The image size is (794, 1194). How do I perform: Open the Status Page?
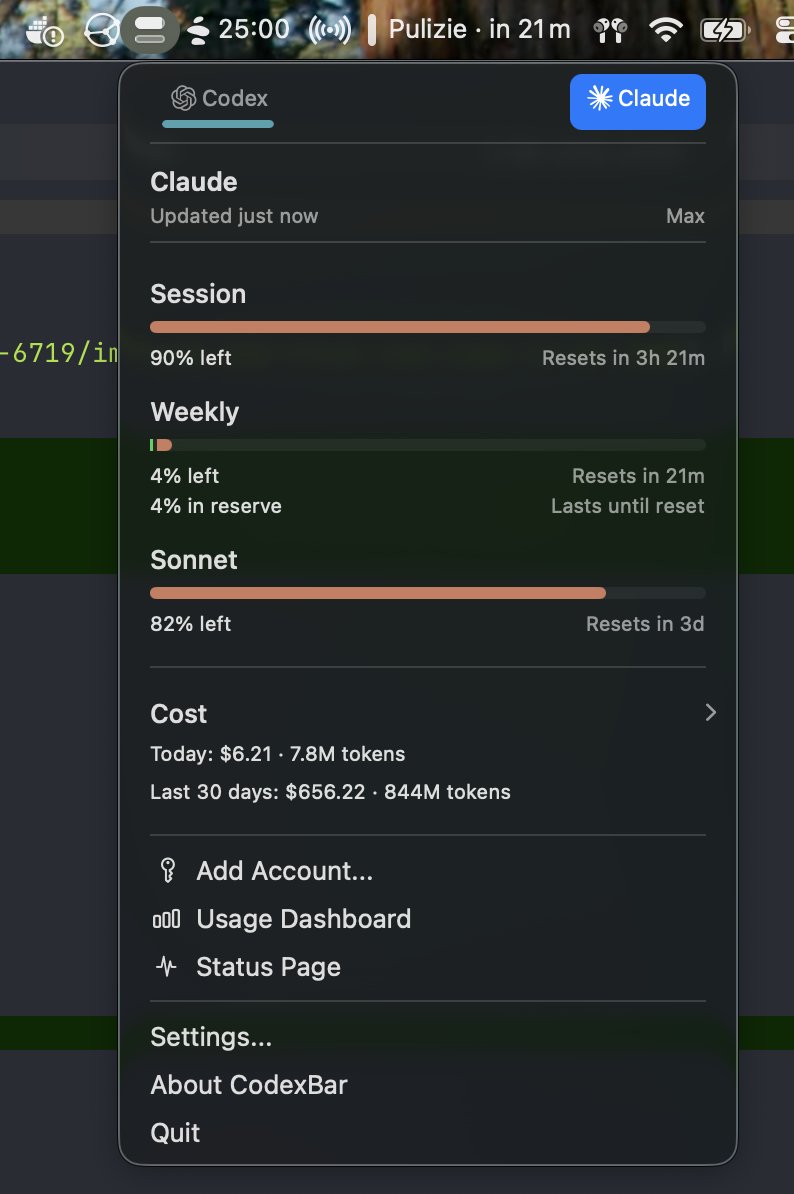click(269, 967)
